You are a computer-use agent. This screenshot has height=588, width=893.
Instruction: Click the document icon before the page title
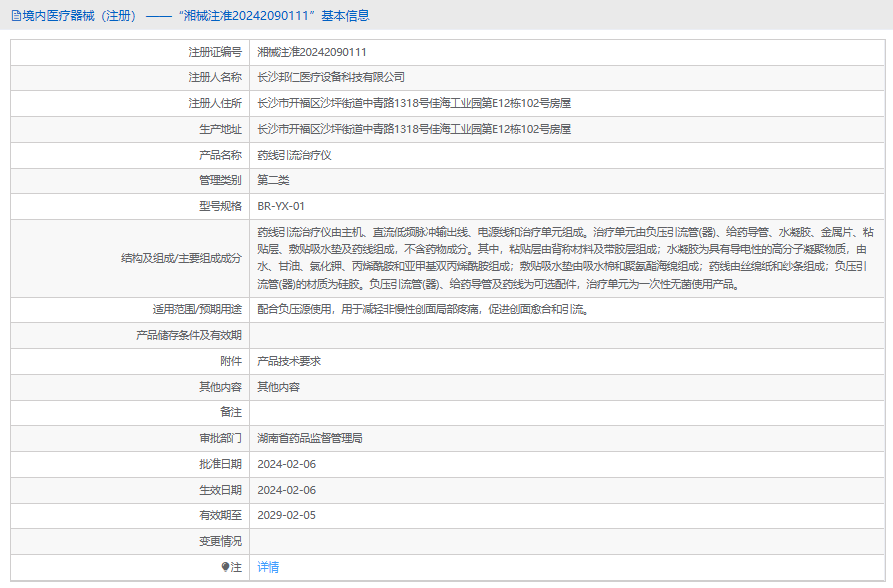pyautogui.click(x=16, y=16)
